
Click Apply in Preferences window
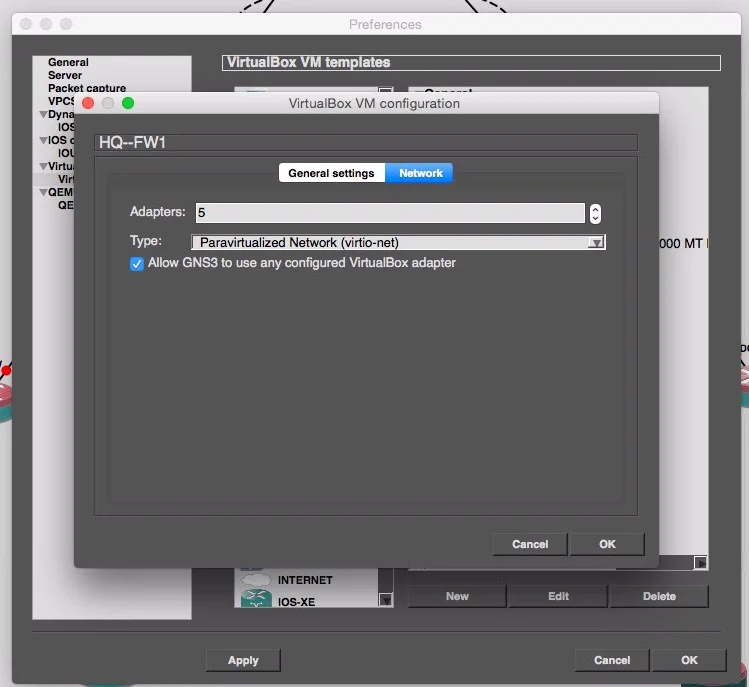coord(243,660)
